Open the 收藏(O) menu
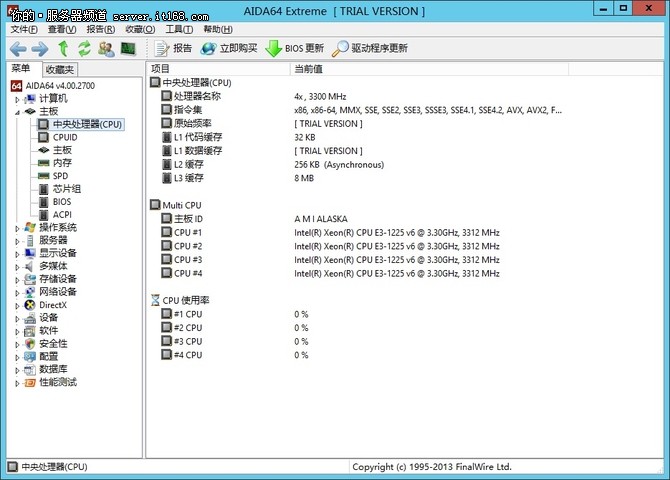The image size is (670, 480). point(140,29)
